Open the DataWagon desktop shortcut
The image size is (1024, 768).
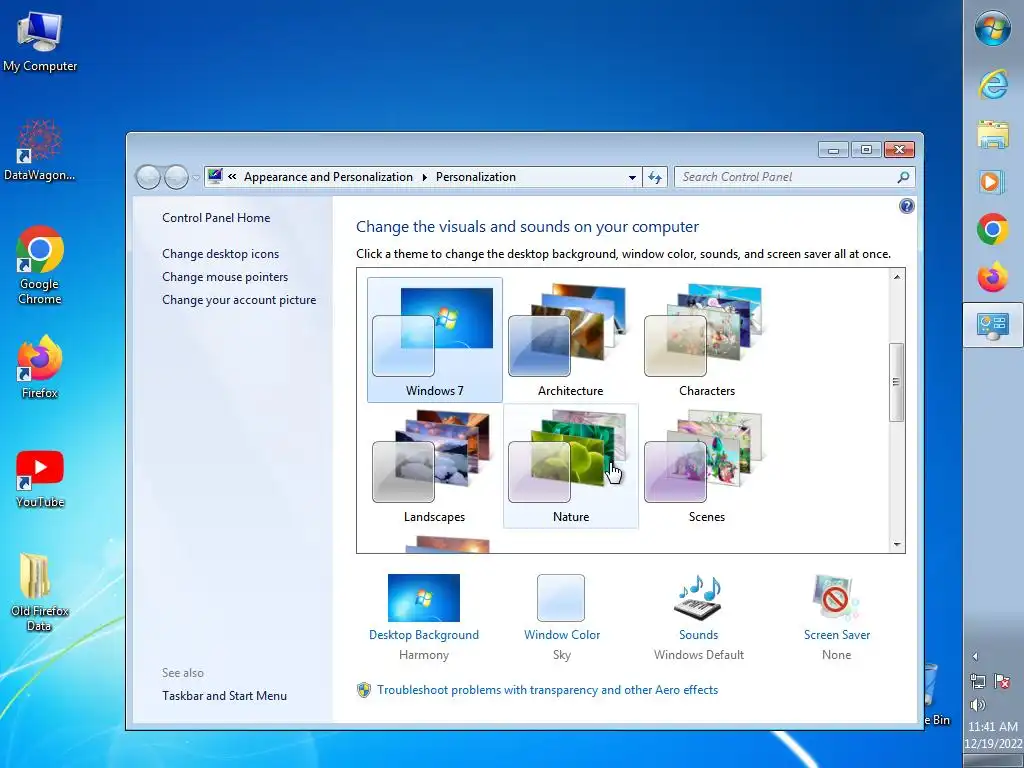click(39, 150)
